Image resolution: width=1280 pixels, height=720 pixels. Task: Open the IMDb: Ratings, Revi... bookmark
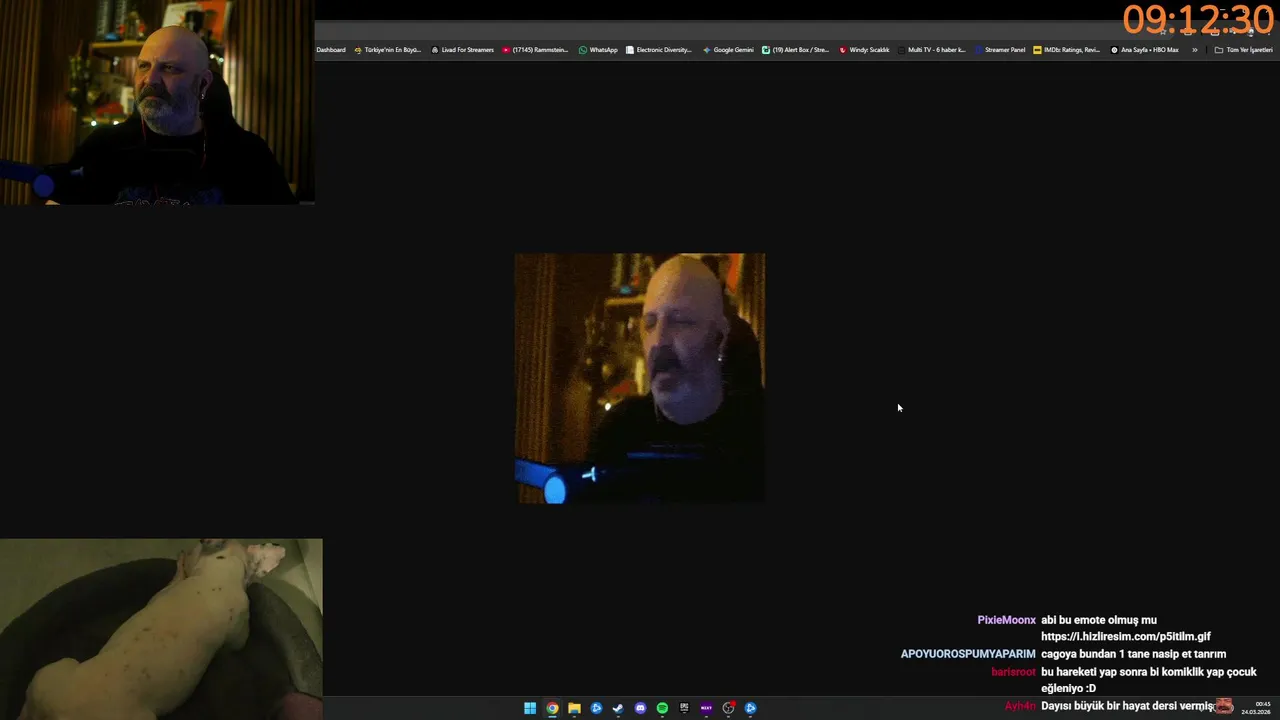pyautogui.click(x=1067, y=50)
